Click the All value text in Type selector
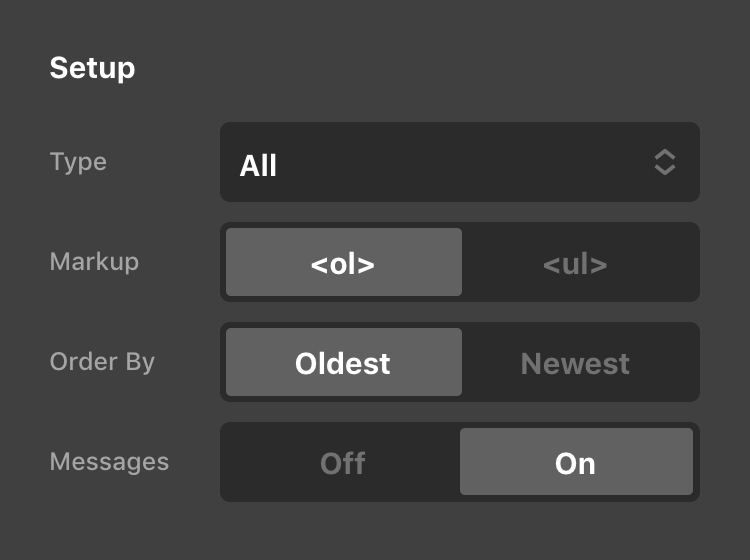 point(258,165)
